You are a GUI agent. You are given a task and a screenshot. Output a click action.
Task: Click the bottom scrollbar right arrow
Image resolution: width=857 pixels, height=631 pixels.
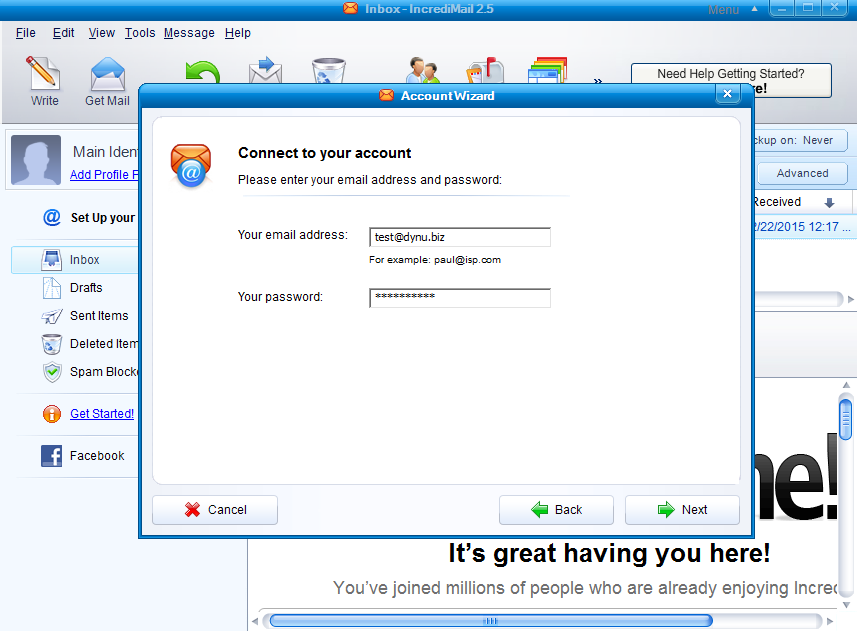830,621
